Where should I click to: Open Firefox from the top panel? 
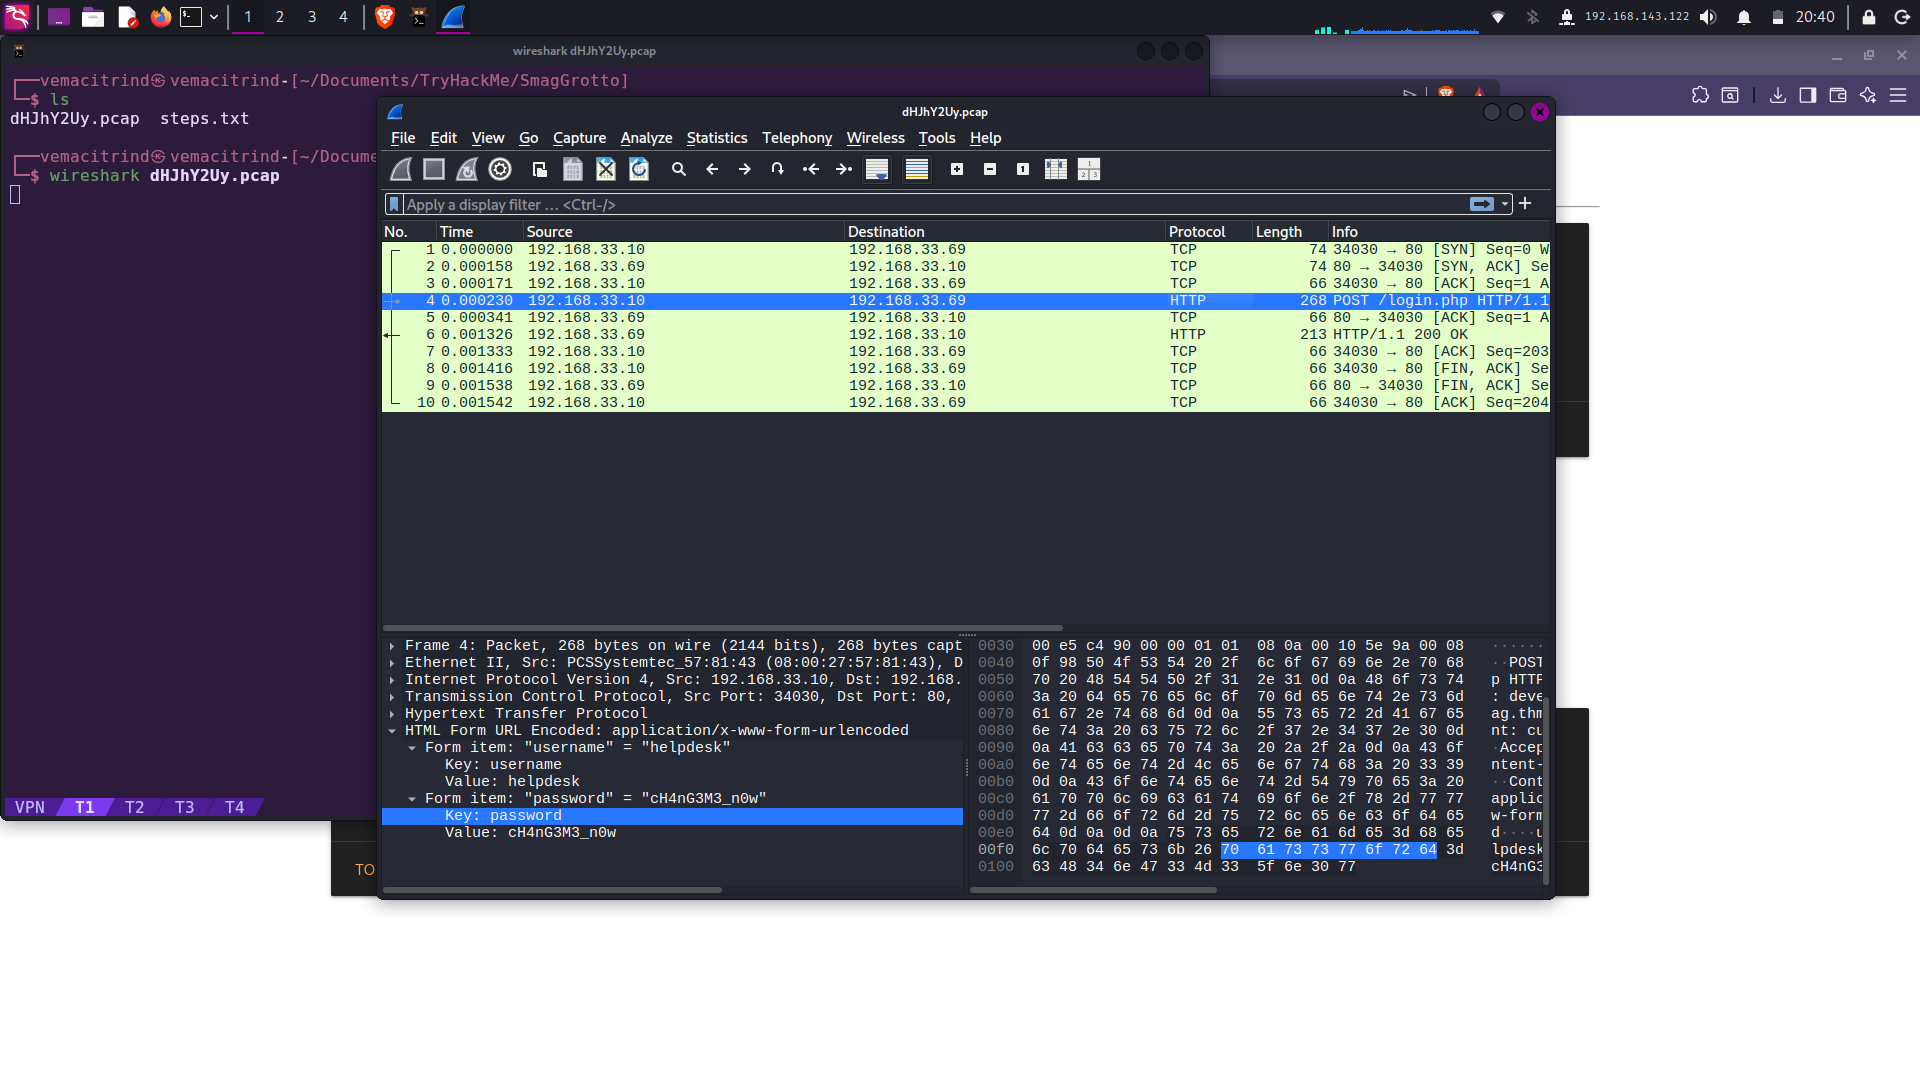tap(161, 17)
